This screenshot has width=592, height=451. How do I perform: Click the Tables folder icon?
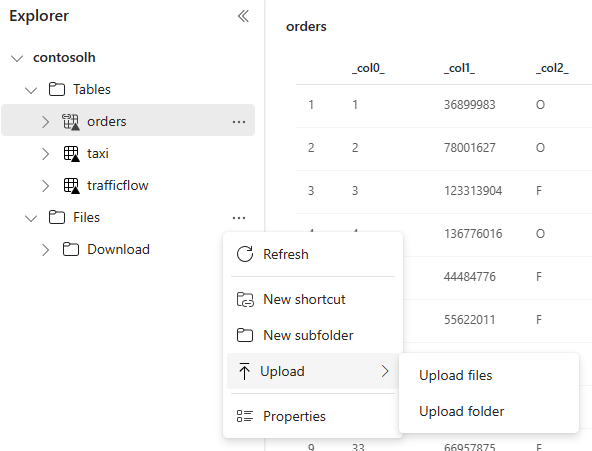(57, 89)
